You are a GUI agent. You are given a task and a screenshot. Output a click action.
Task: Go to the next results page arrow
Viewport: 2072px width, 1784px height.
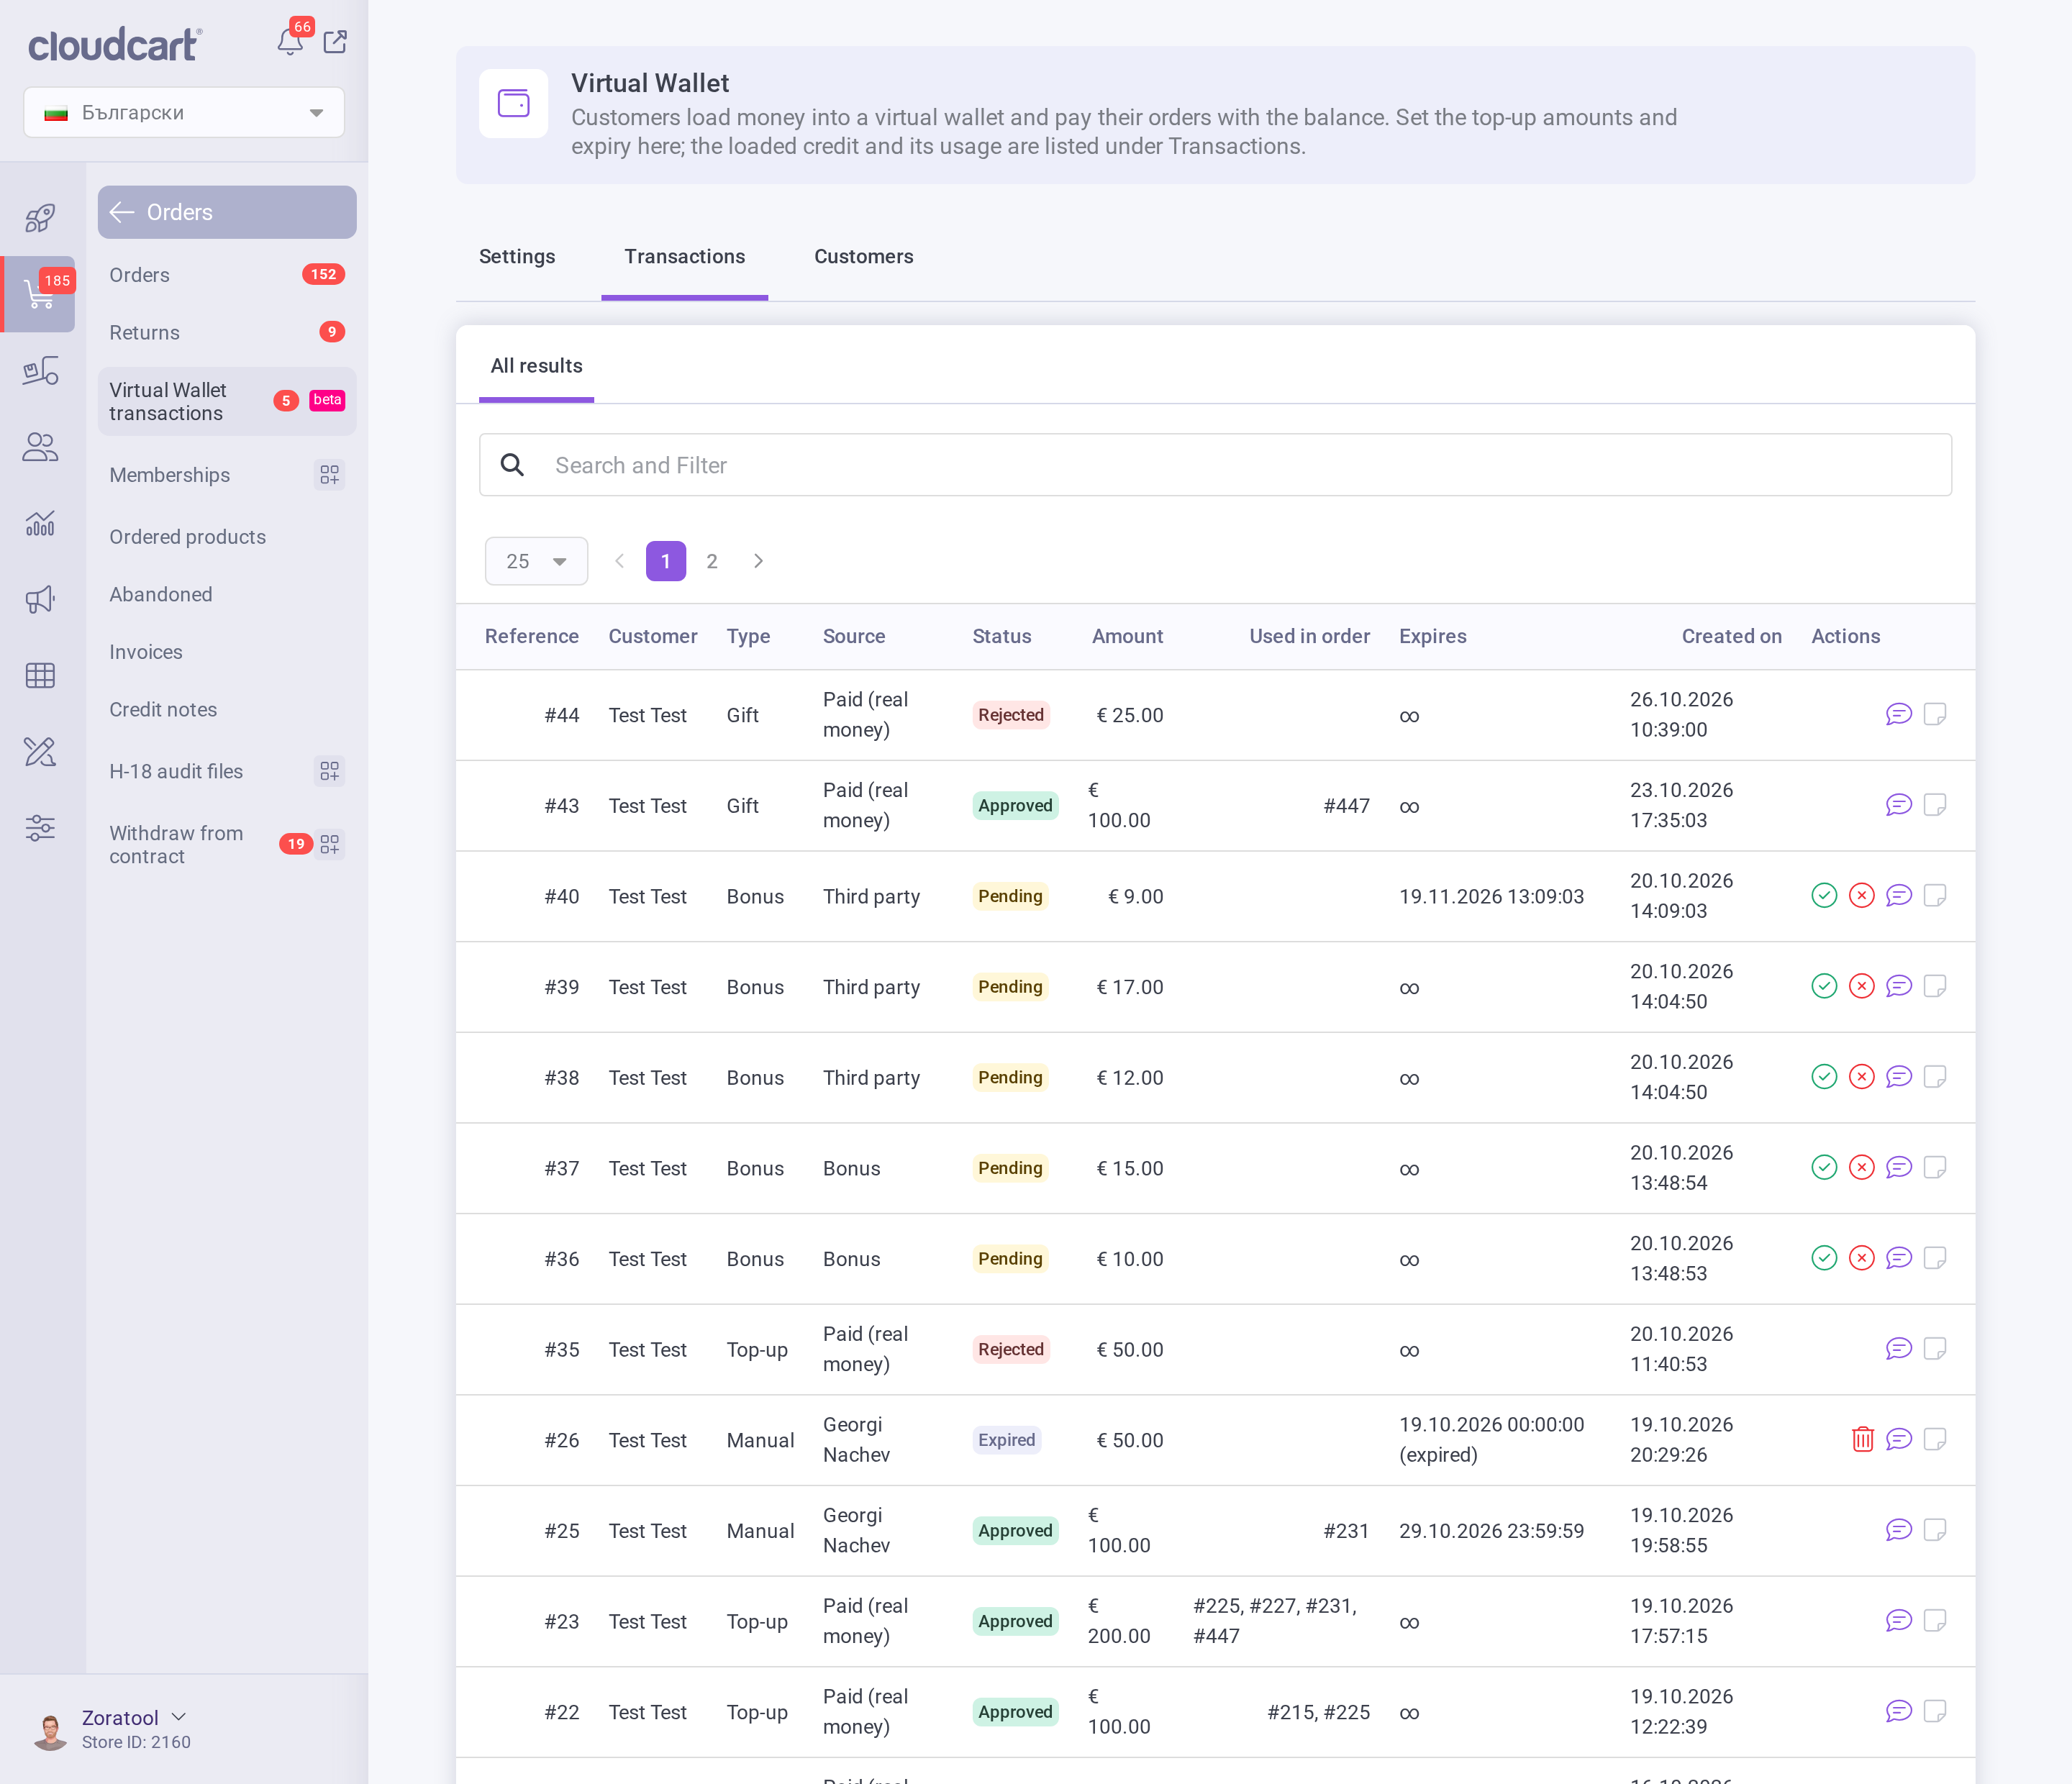coord(758,561)
